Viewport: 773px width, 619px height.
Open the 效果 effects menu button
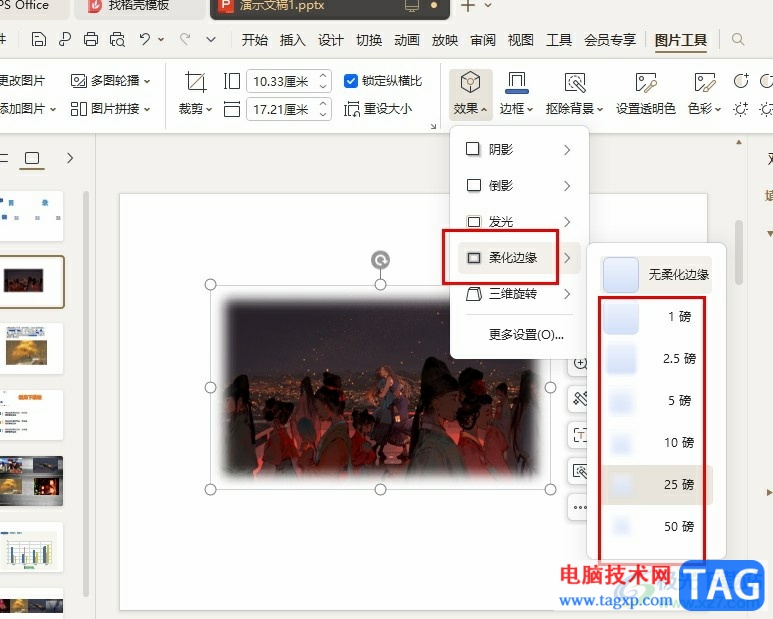tap(470, 94)
